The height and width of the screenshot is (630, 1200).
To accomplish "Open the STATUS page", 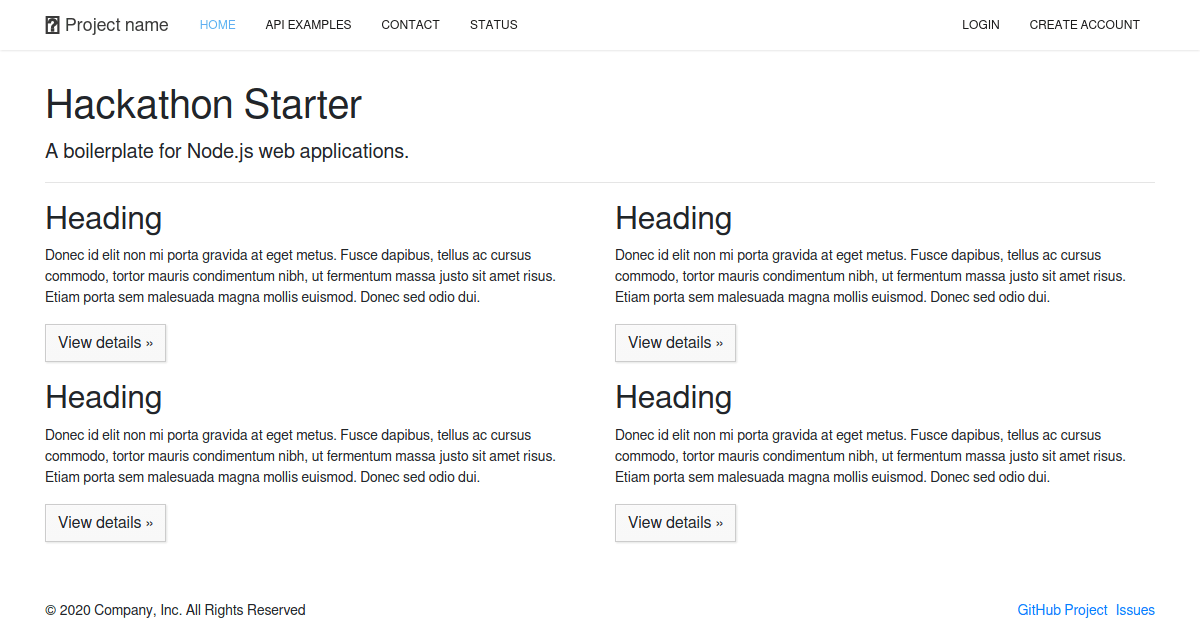I will click(493, 25).
